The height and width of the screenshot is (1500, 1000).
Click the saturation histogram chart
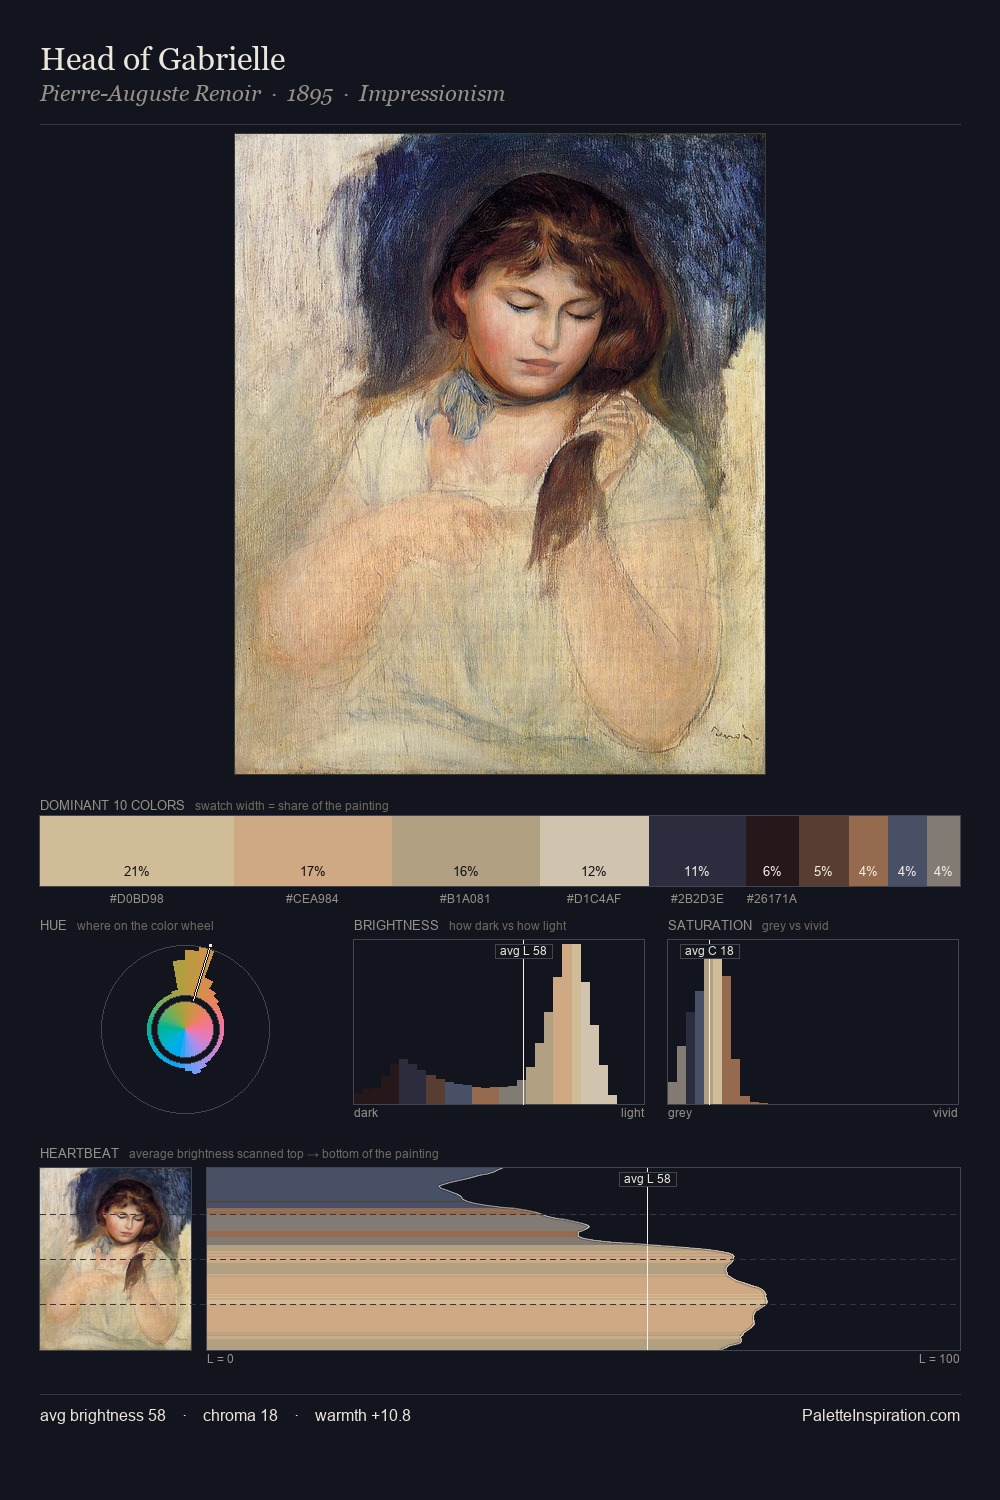813,1022
